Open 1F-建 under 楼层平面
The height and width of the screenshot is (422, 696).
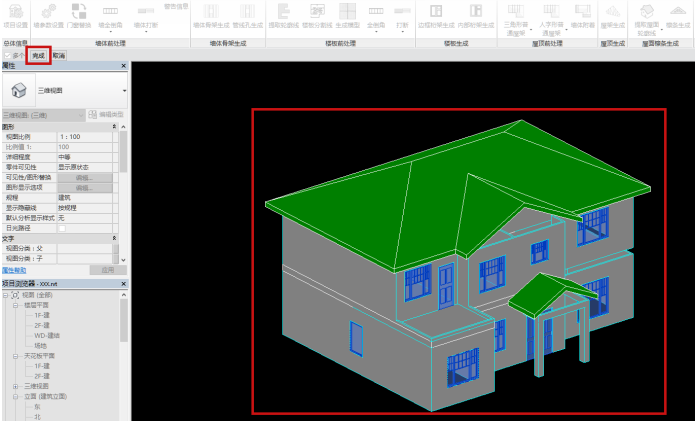pos(42,316)
